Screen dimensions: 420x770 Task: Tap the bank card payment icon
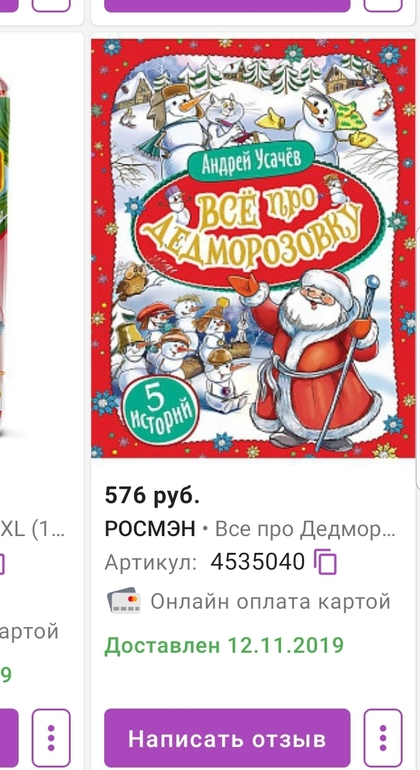[x=123, y=601]
